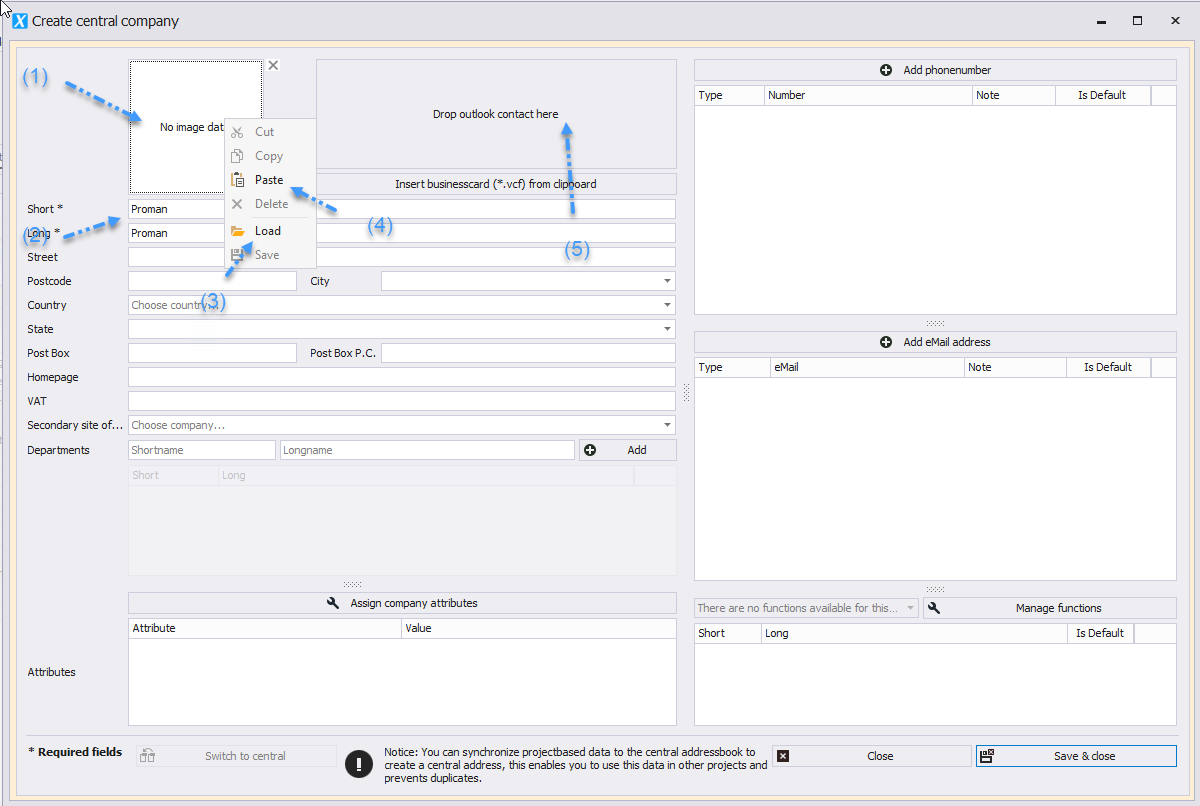Screen dimensions: 1200x806
Task: Click the Departments Shortname text field
Action: (202, 450)
